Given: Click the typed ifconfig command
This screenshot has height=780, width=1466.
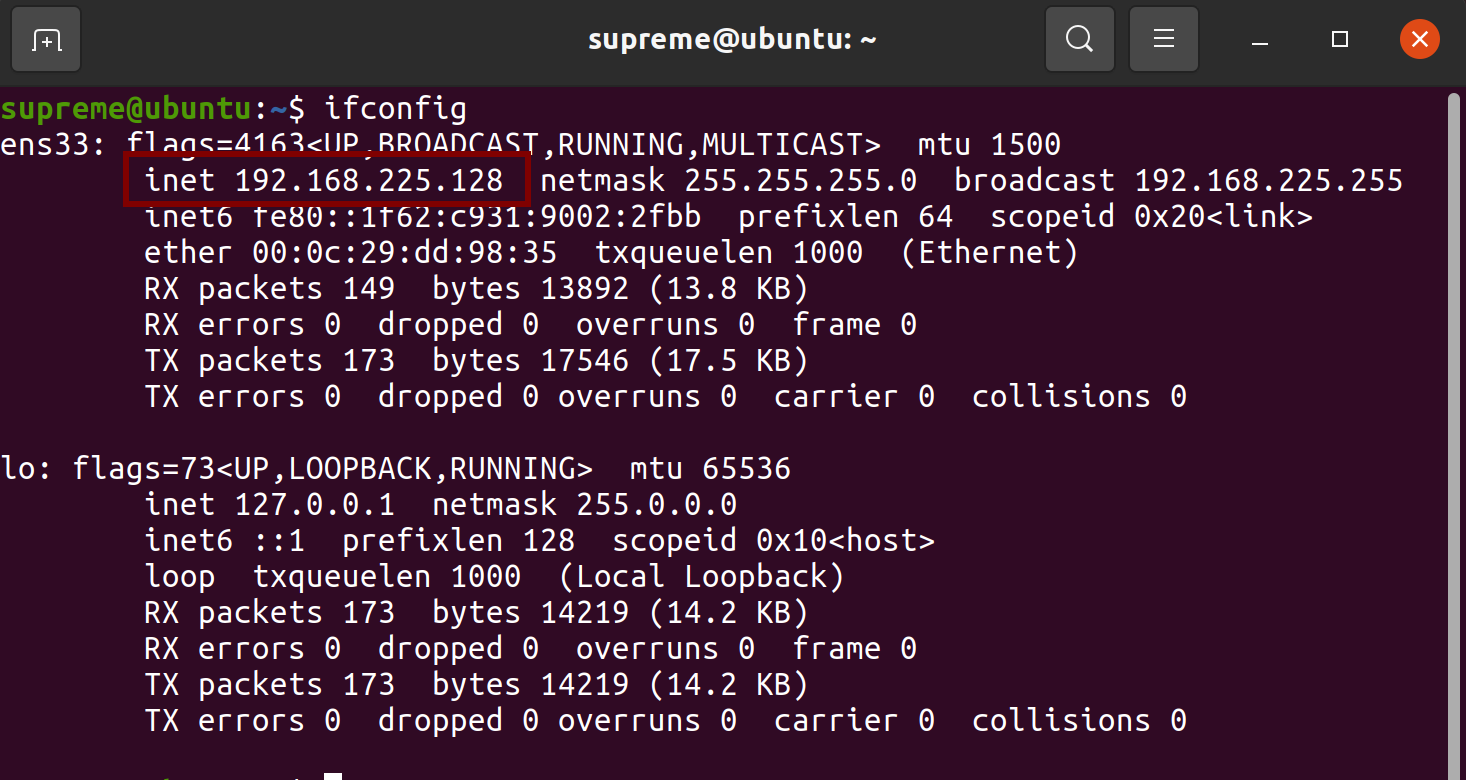Looking at the screenshot, I should coord(396,108).
